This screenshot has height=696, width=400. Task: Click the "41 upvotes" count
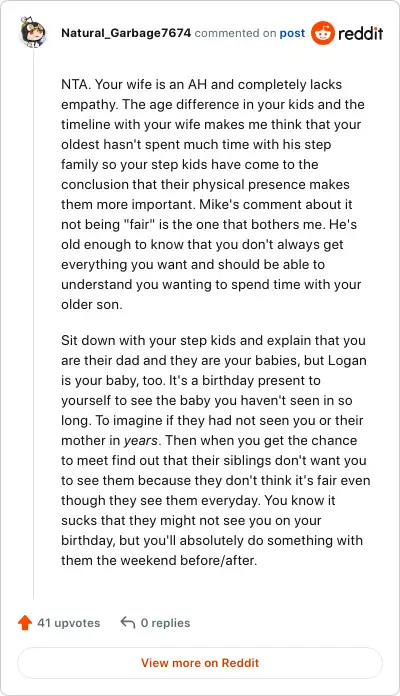click(69, 623)
